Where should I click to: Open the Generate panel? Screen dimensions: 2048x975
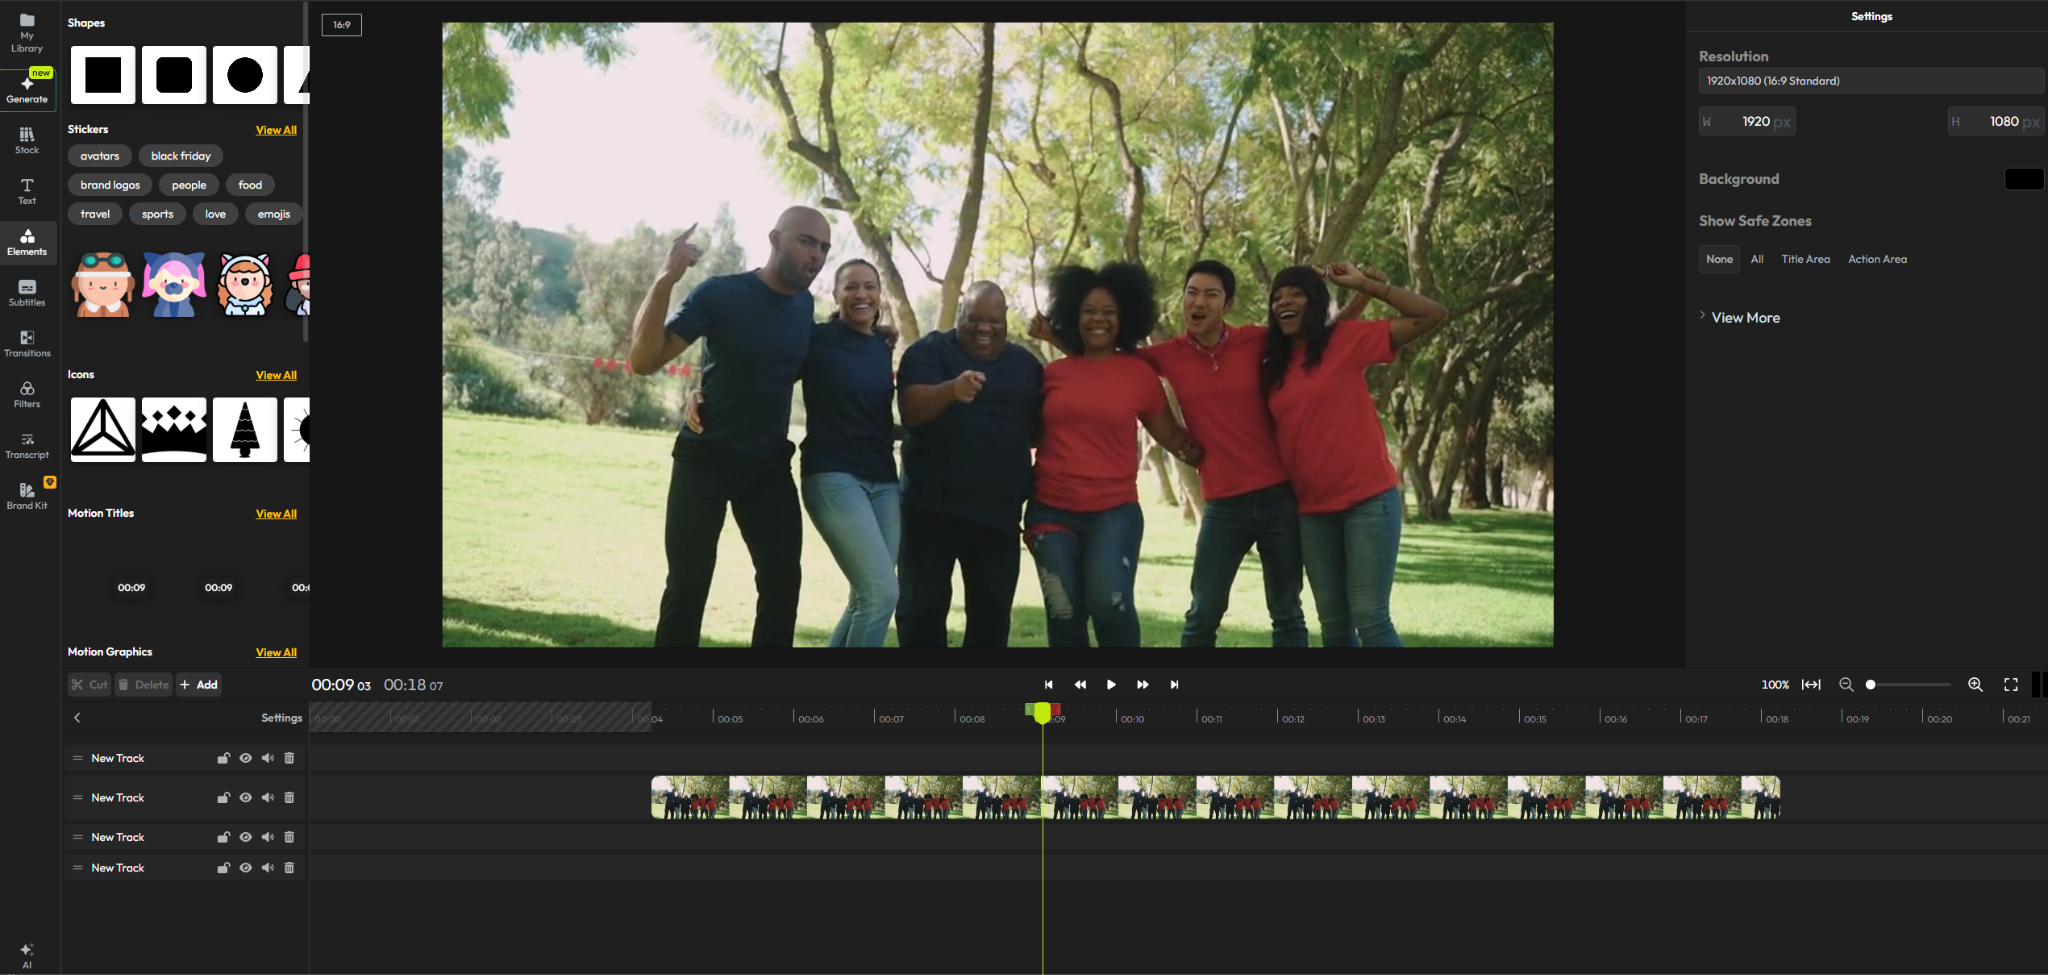(27, 89)
